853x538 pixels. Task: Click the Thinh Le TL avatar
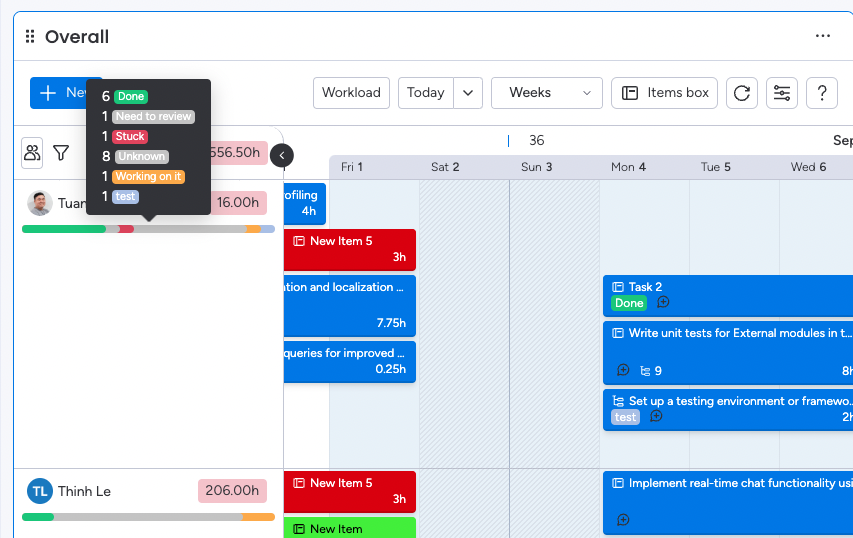[x=39, y=491]
